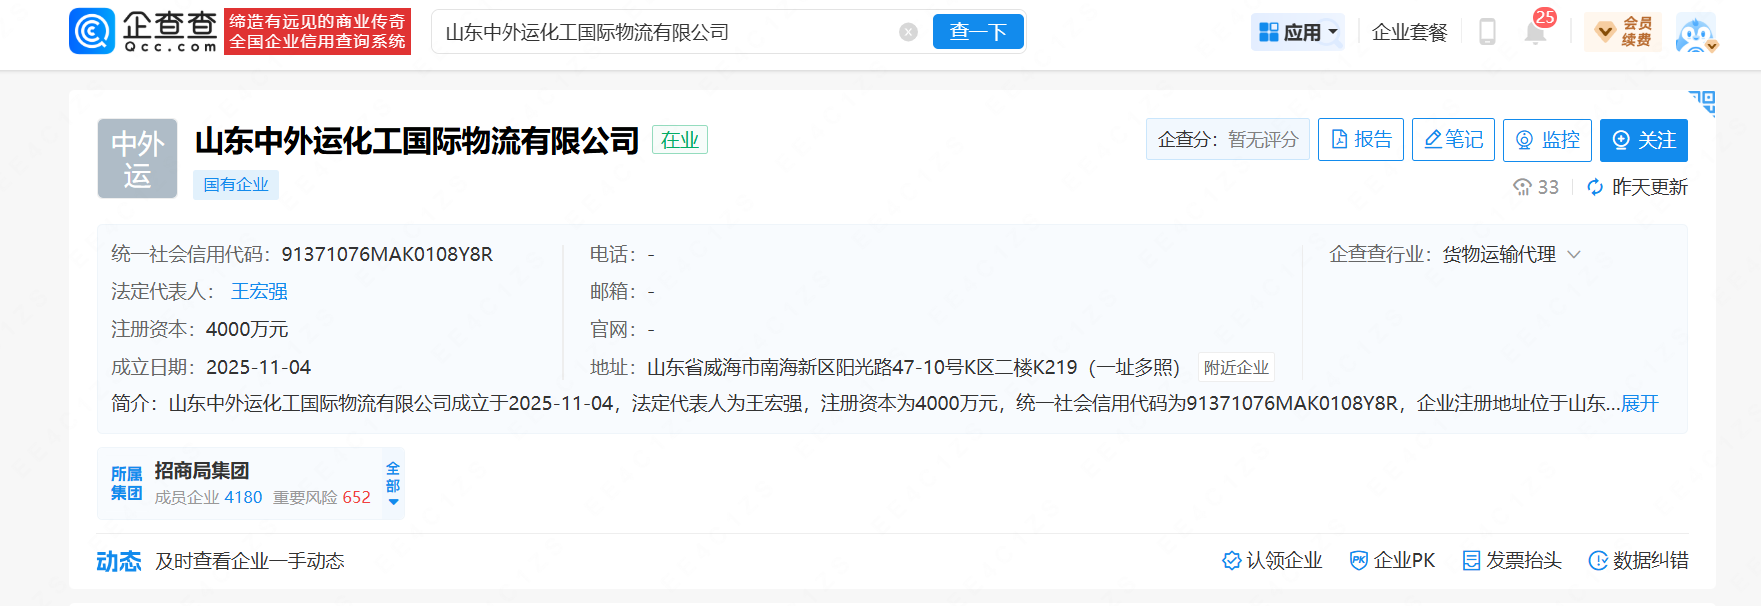Open 企业套餐 menu item

pyautogui.click(x=1409, y=32)
